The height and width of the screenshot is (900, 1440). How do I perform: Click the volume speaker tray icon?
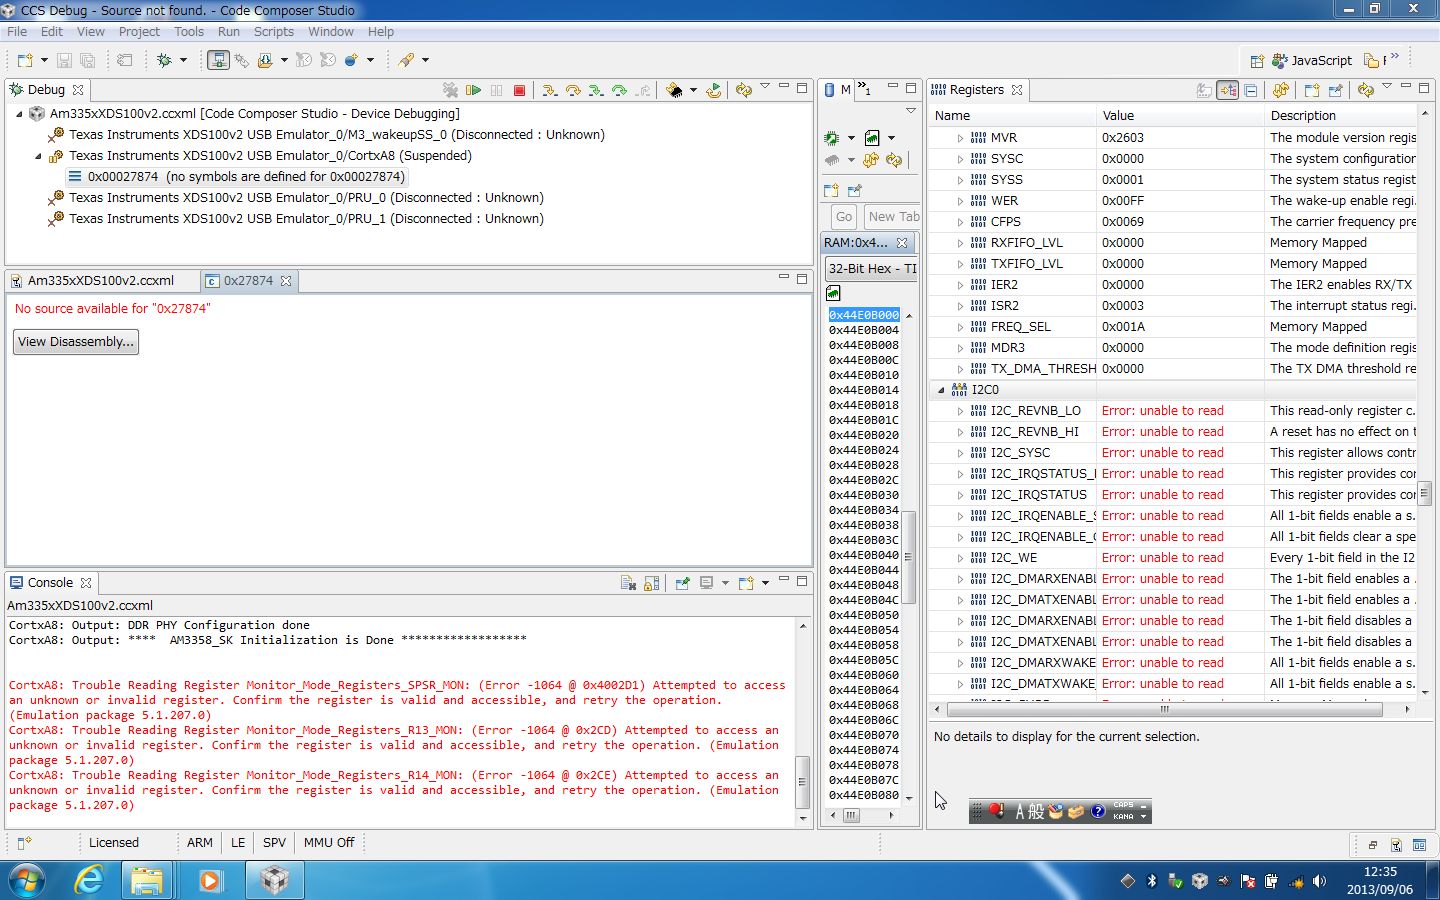pos(1320,881)
